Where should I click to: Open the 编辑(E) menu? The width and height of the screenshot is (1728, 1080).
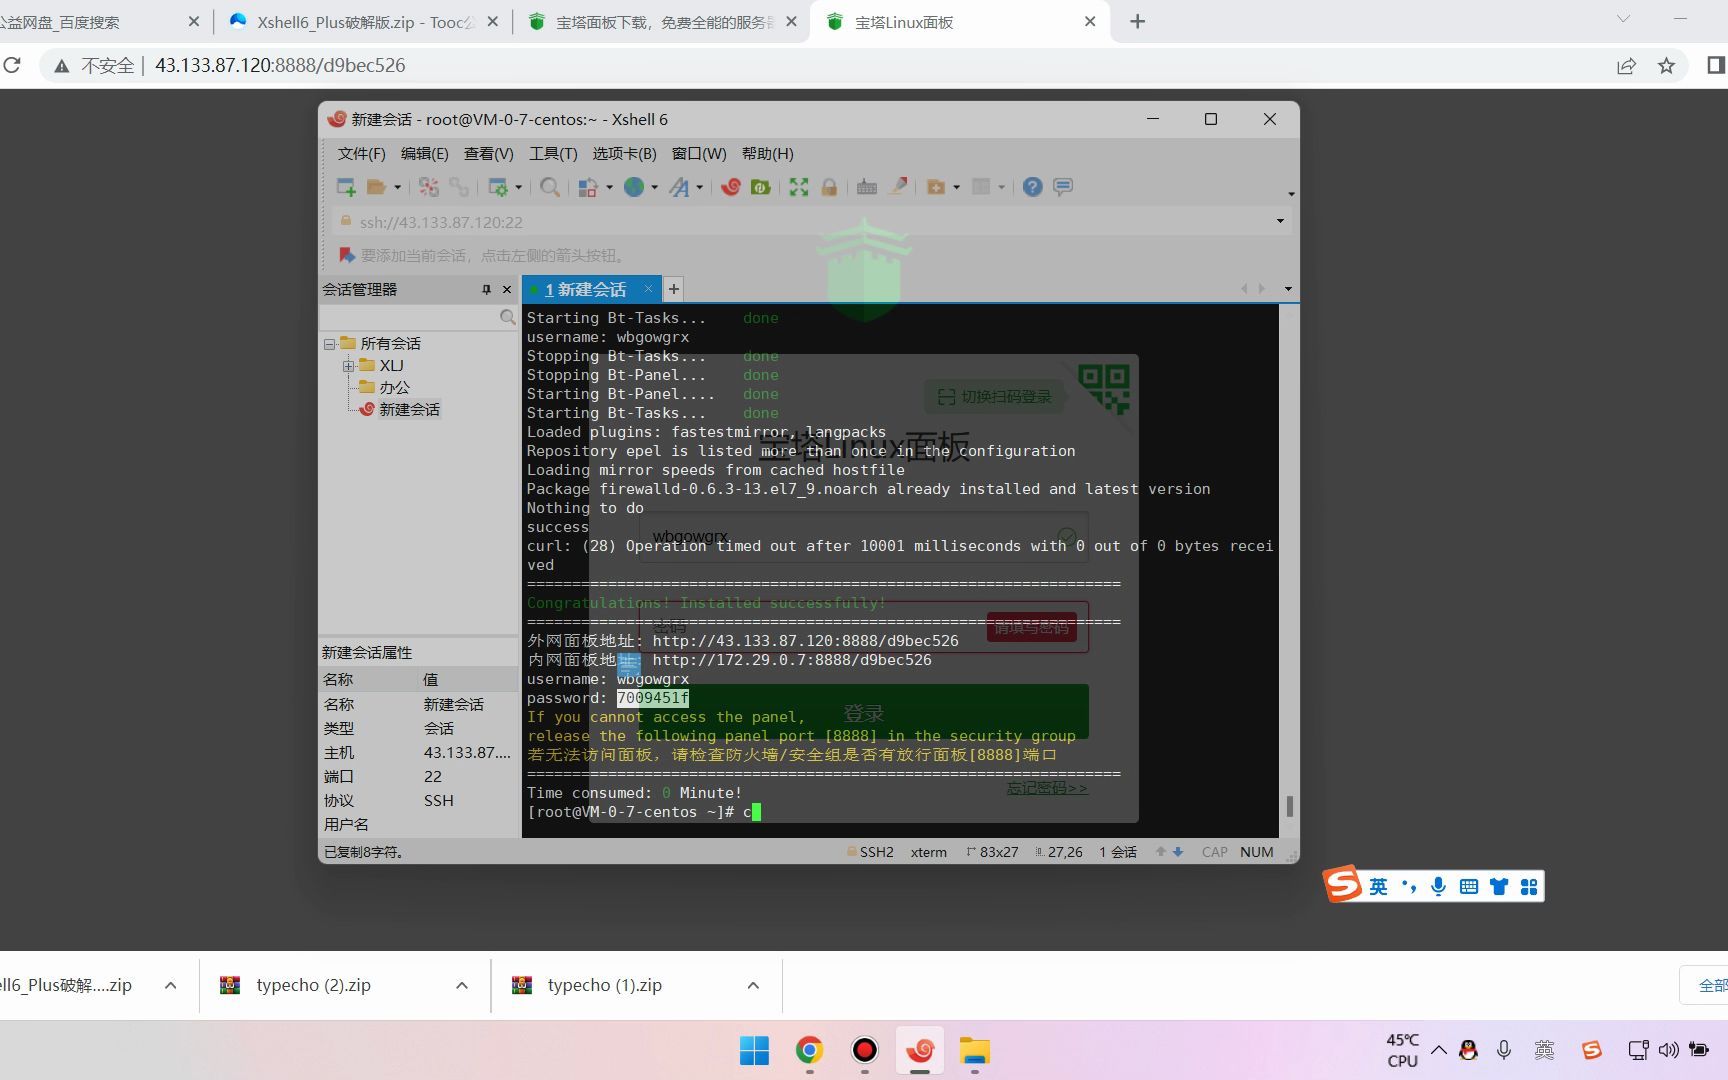pyautogui.click(x=424, y=153)
